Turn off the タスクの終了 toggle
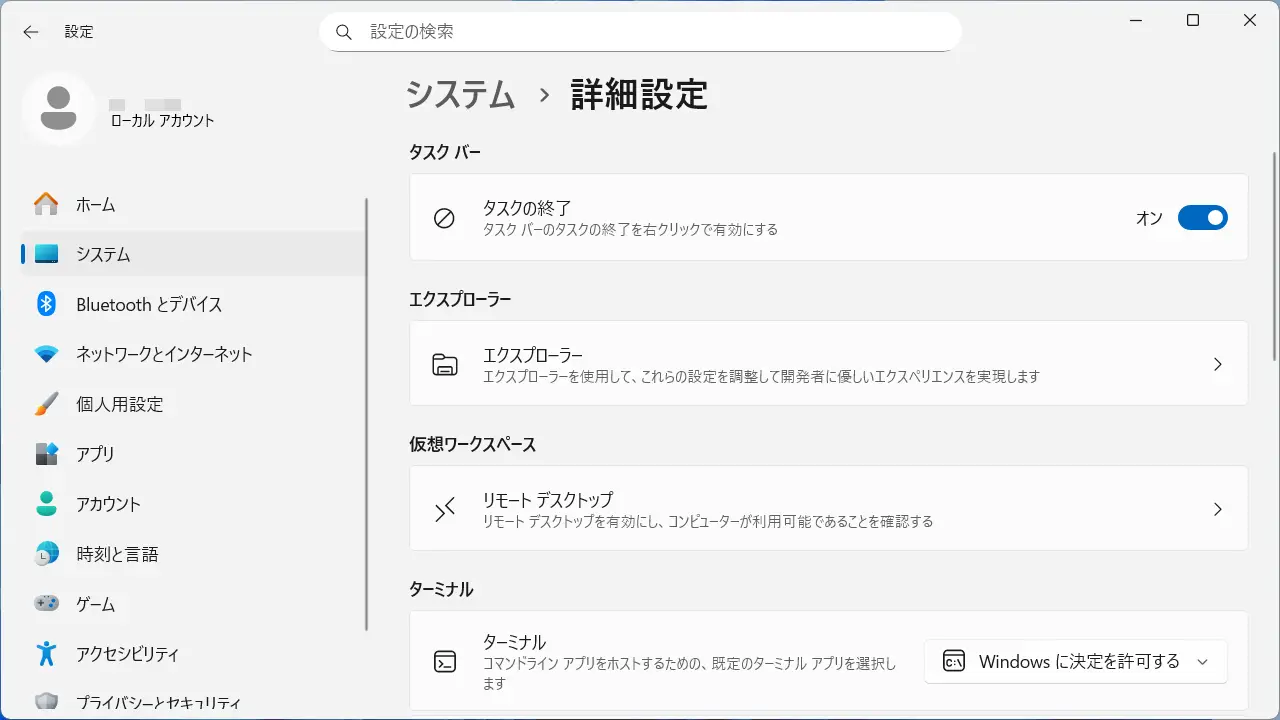The height and width of the screenshot is (720, 1280). (1202, 218)
